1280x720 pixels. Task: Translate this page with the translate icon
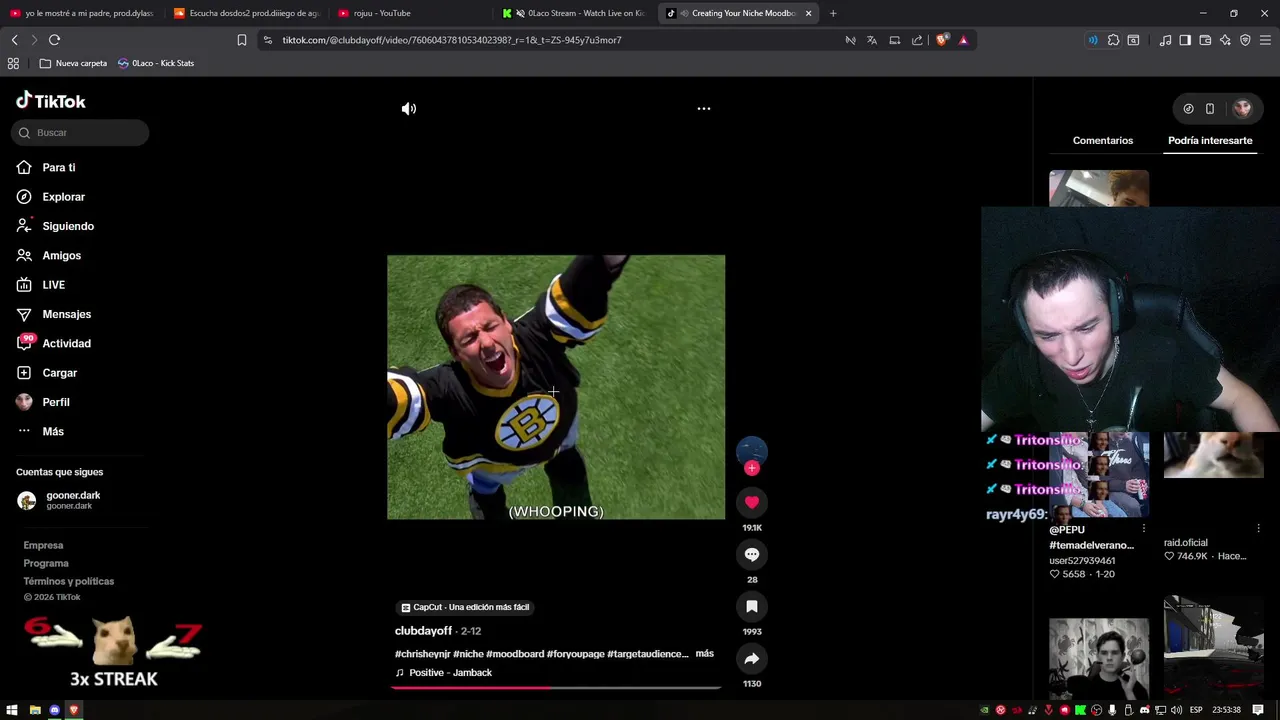tap(872, 40)
